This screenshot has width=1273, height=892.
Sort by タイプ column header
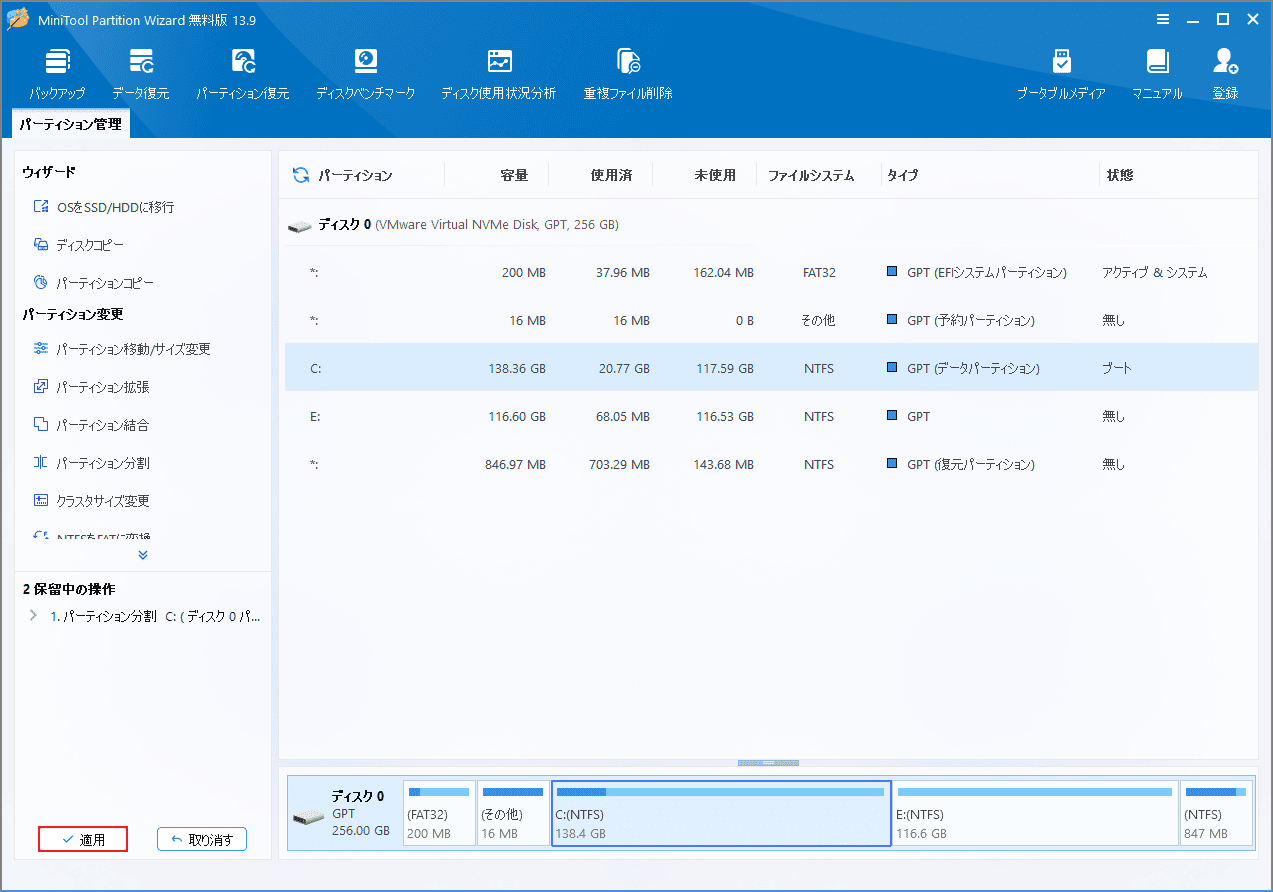coord(902,175)
